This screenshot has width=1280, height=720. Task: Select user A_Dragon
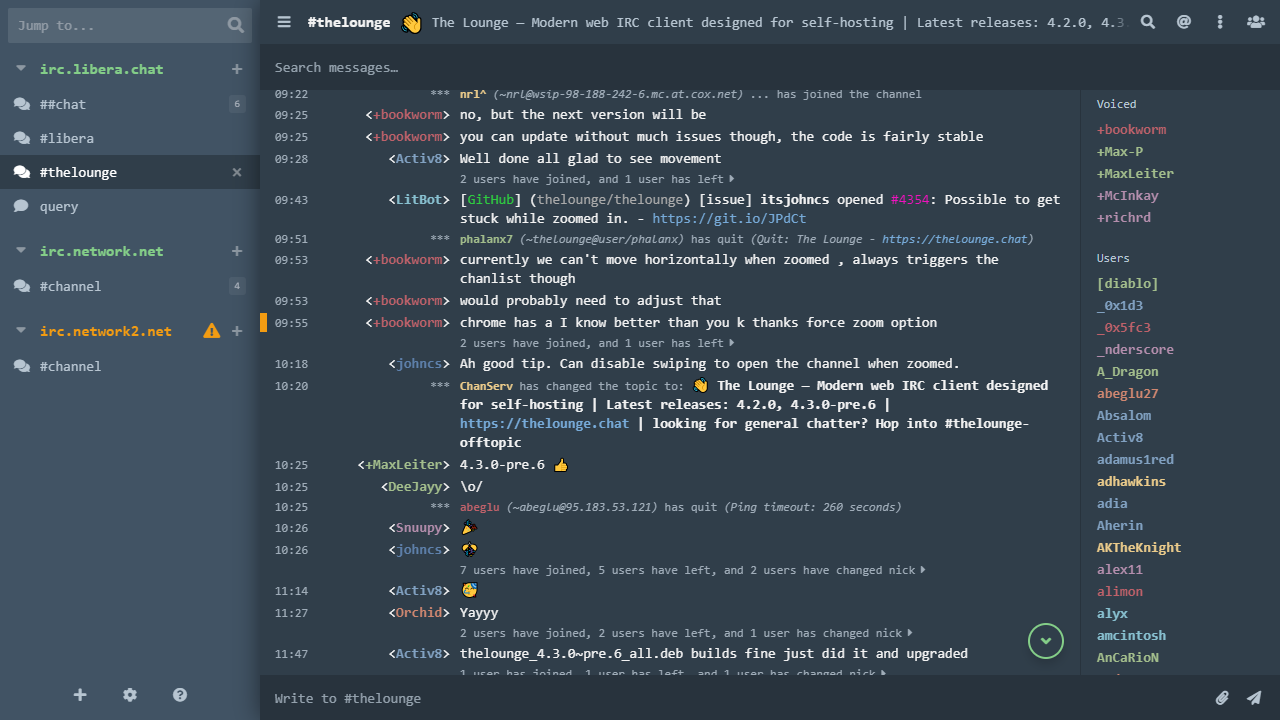point(1127,372)
